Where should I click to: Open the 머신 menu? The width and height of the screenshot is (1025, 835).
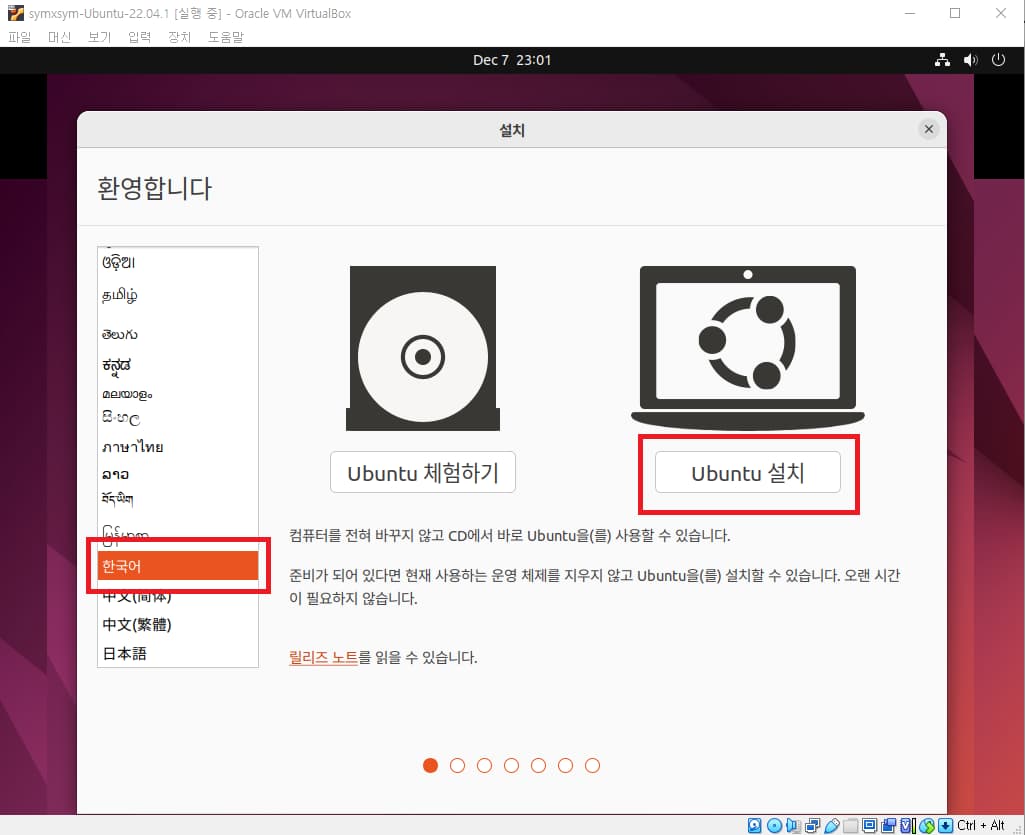[x=59, y=37]
